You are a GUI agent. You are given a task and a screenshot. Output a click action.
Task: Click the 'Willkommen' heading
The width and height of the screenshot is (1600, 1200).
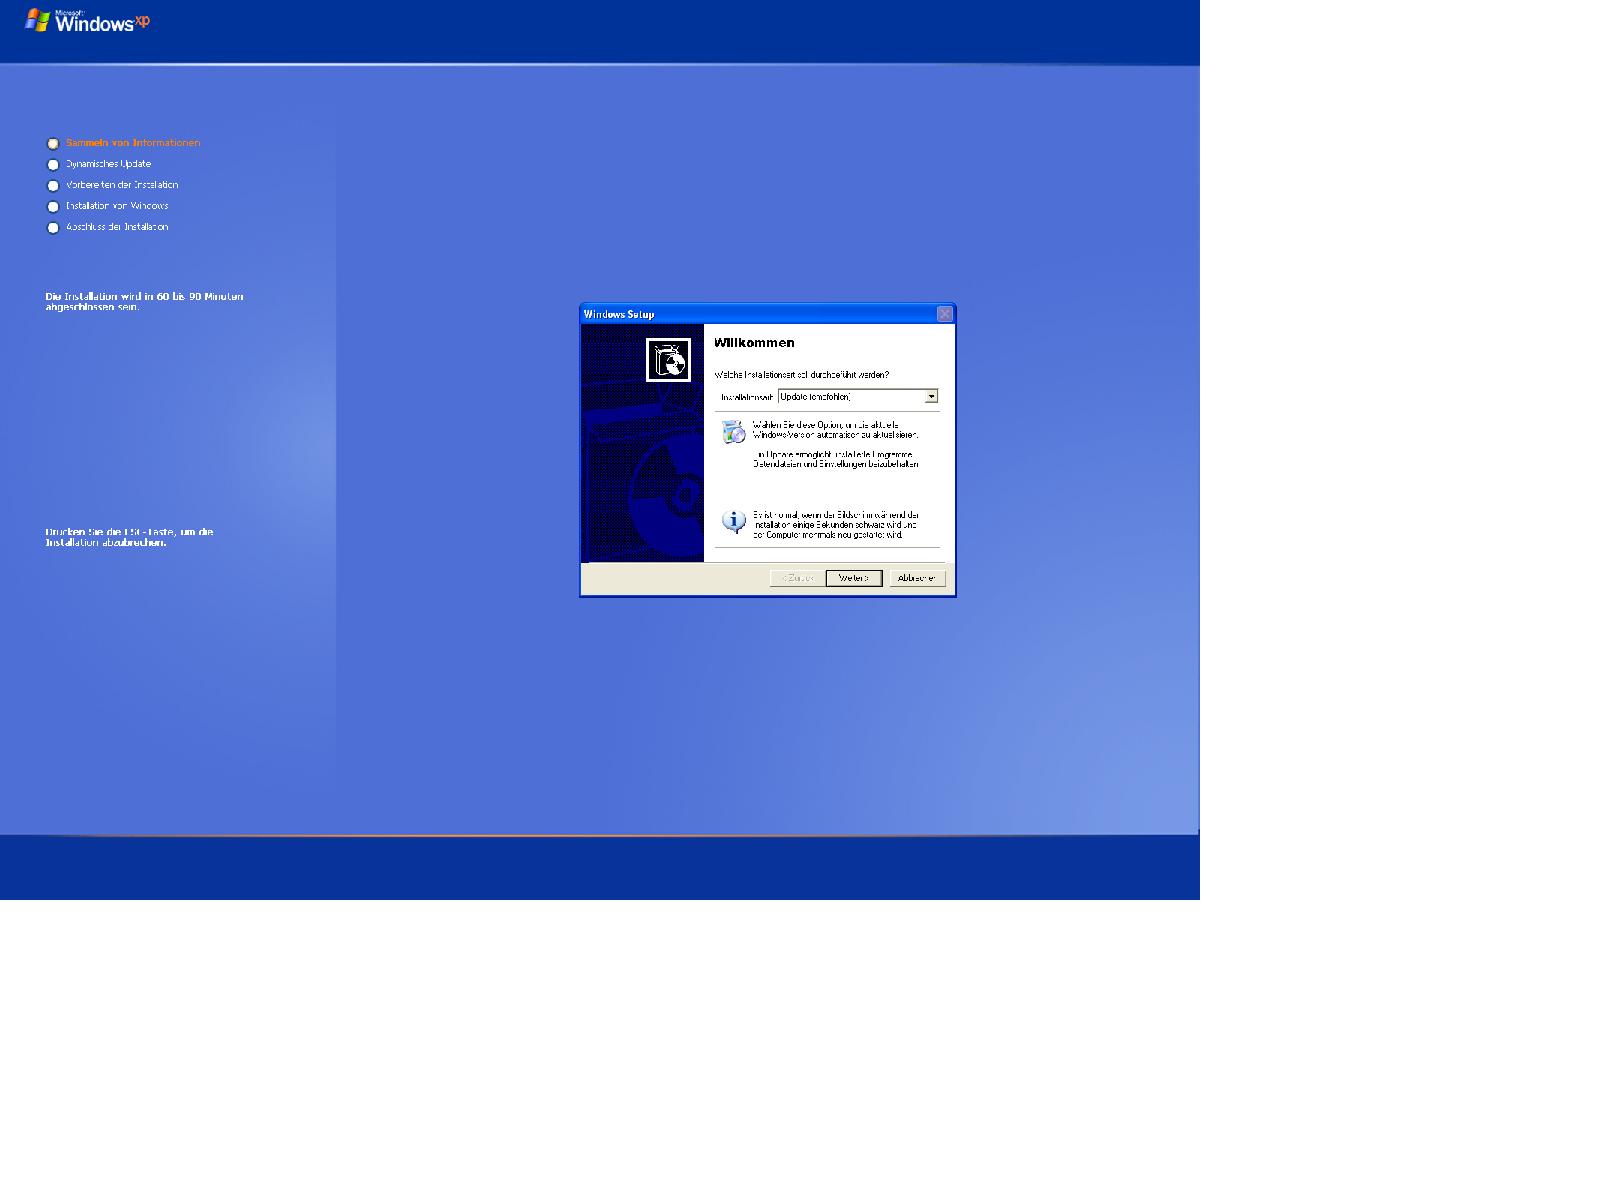[x=754, y=343]
